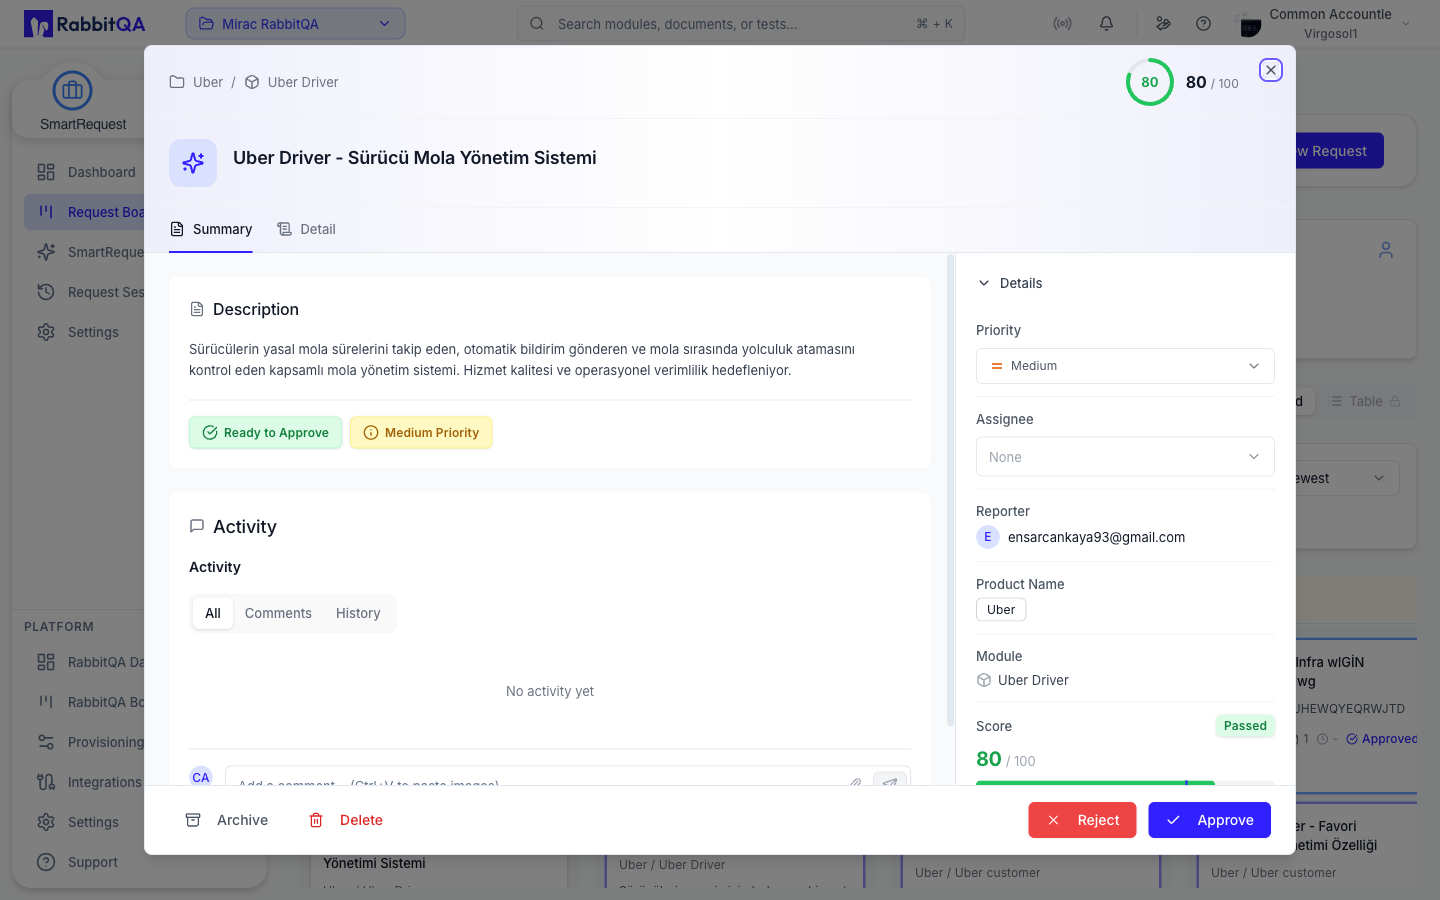Screen dimensions: 1440x900
Task: Focus the search modules input field
Action: click(x=740, y=24)
